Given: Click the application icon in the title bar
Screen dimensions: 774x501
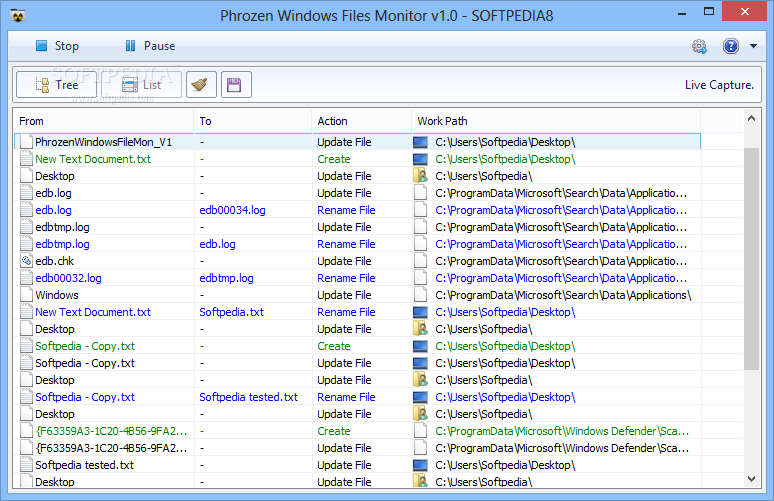Looking at the screenshot, I should click(18, 16).
